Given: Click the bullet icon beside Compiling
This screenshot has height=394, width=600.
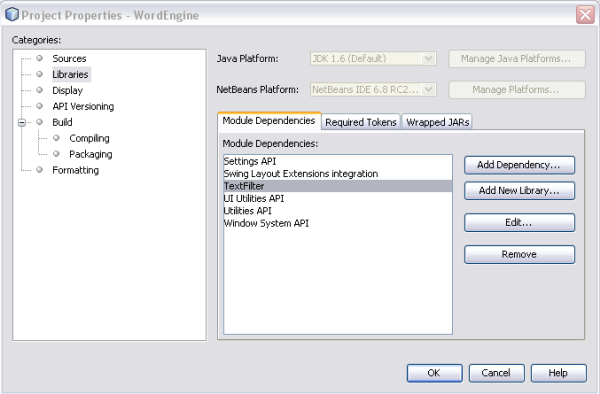Looking at the screenshot, I should pos(56,138).
